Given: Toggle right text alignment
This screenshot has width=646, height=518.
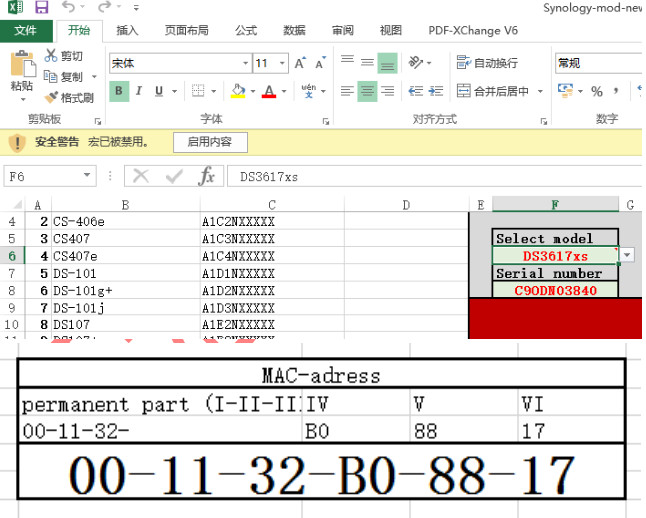Looking at the screenshot, I should [387, 91].
